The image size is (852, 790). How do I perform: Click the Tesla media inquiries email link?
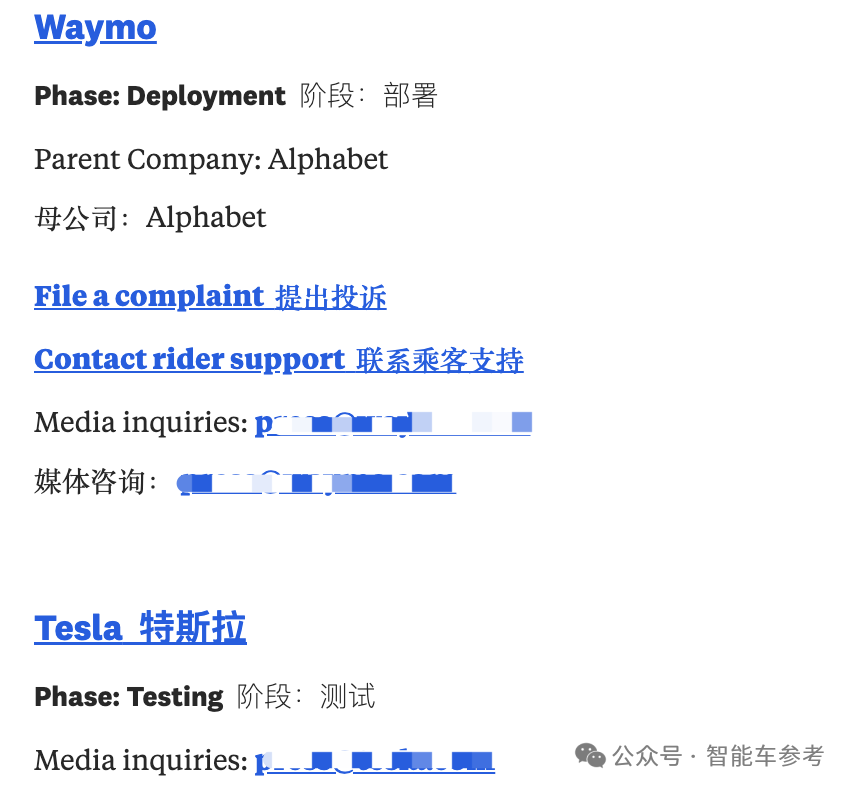click(375, 761)
